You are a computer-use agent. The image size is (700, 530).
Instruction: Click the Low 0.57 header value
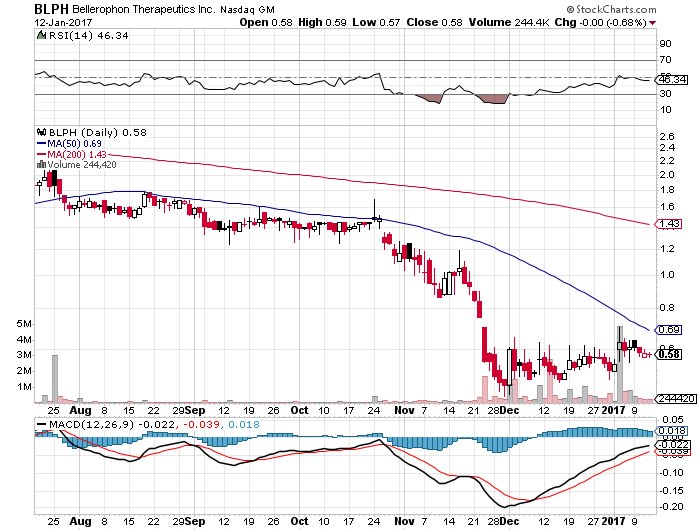tap(376, 22)
